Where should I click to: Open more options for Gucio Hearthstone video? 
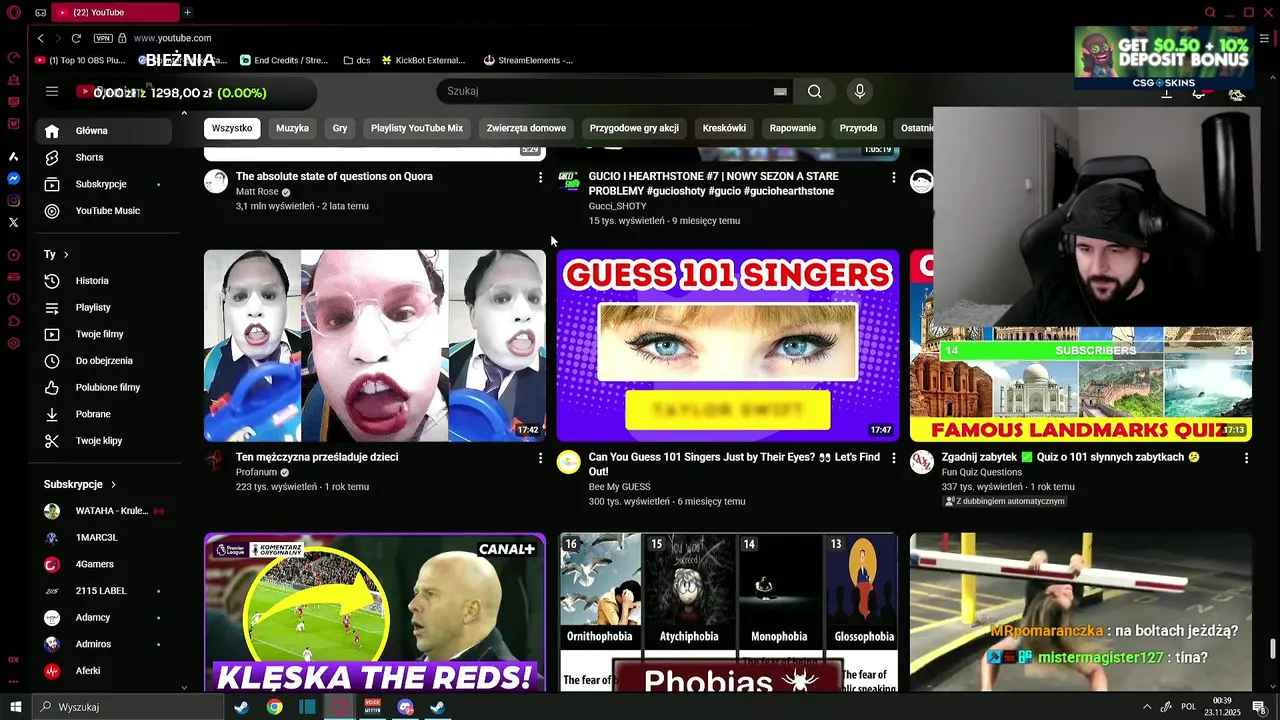click(893, 177)
